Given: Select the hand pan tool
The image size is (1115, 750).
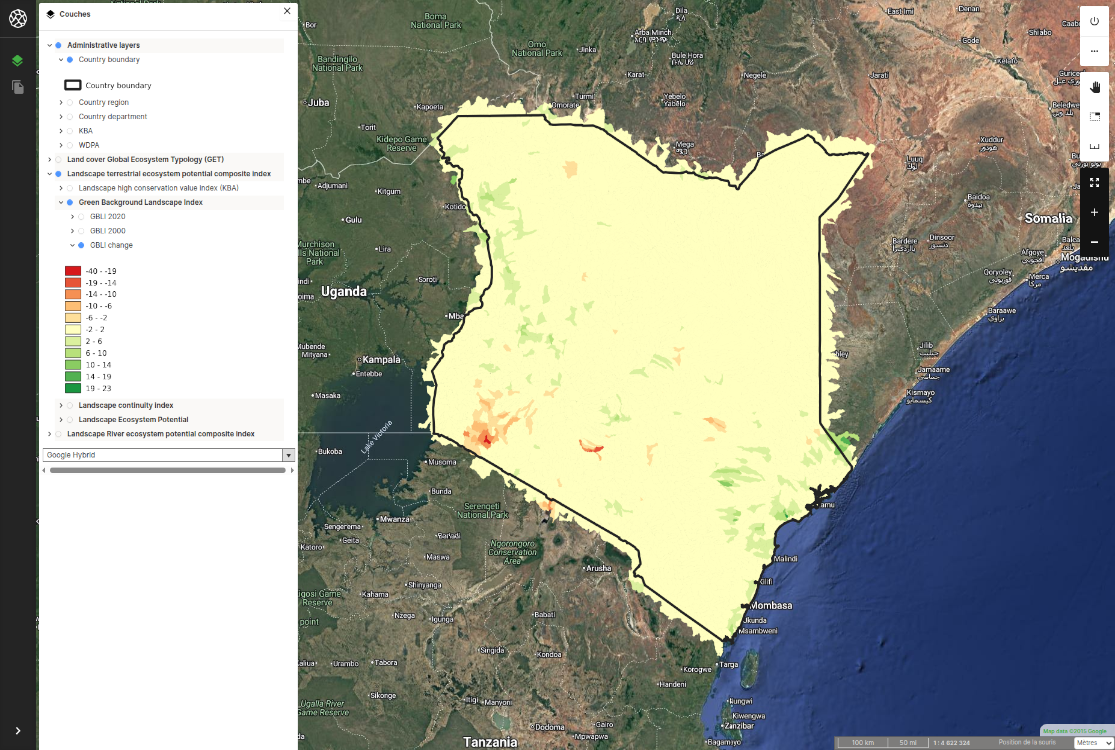Looking at the screenshot, I should 1095,86.
